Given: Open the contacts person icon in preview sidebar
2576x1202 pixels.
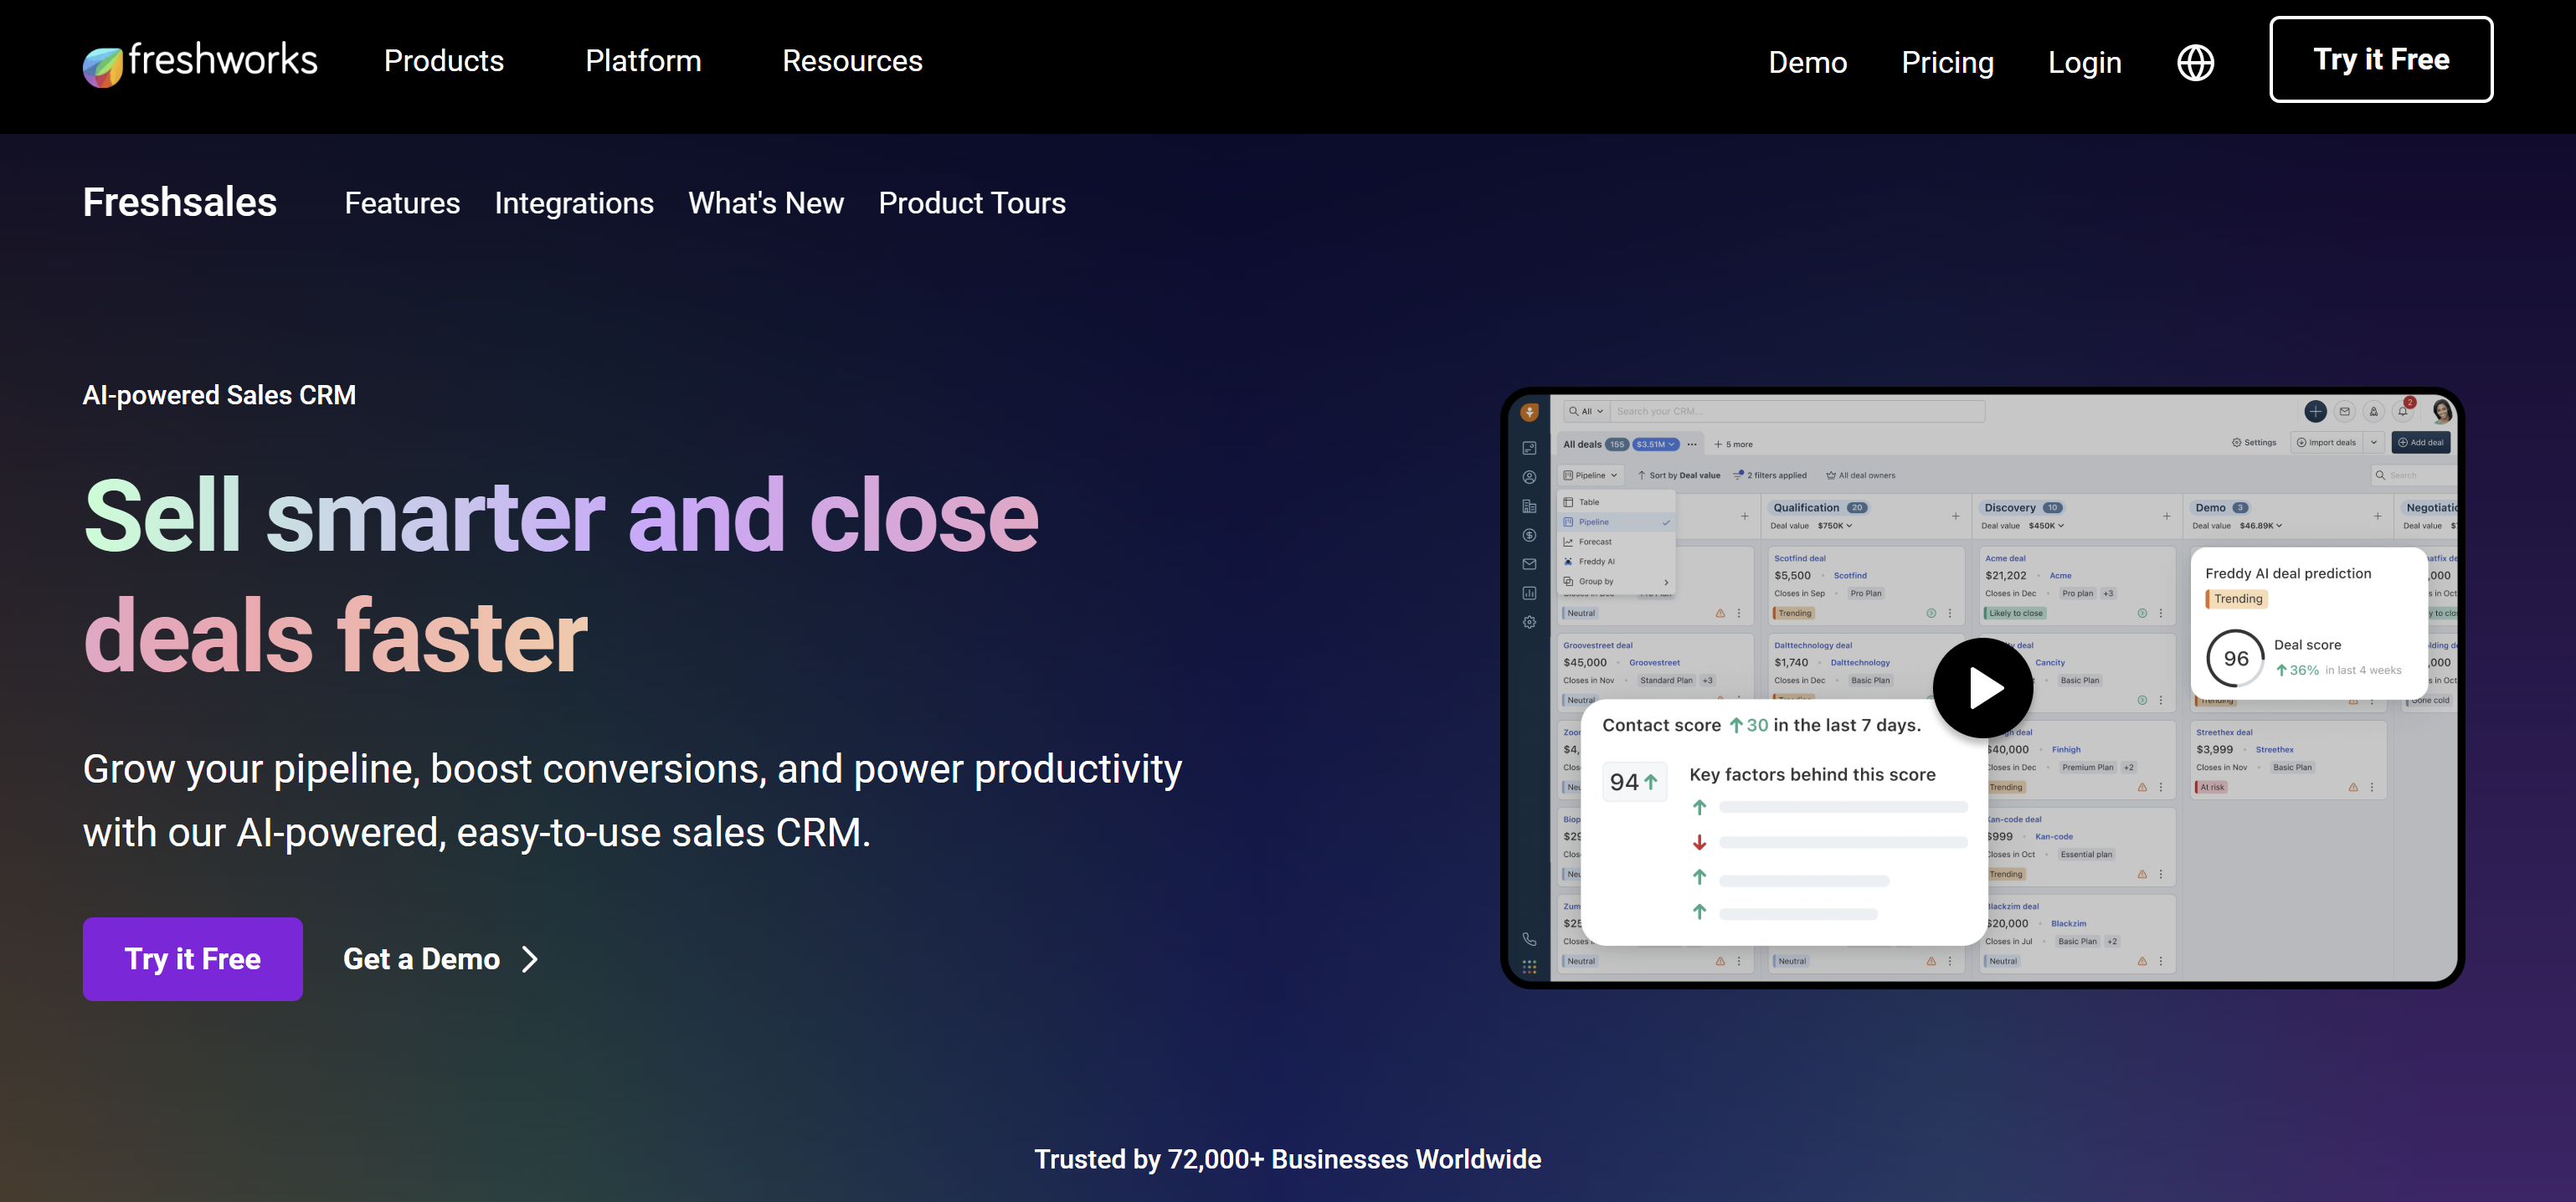Looking at the screenshot, I should pos(1529,477).
